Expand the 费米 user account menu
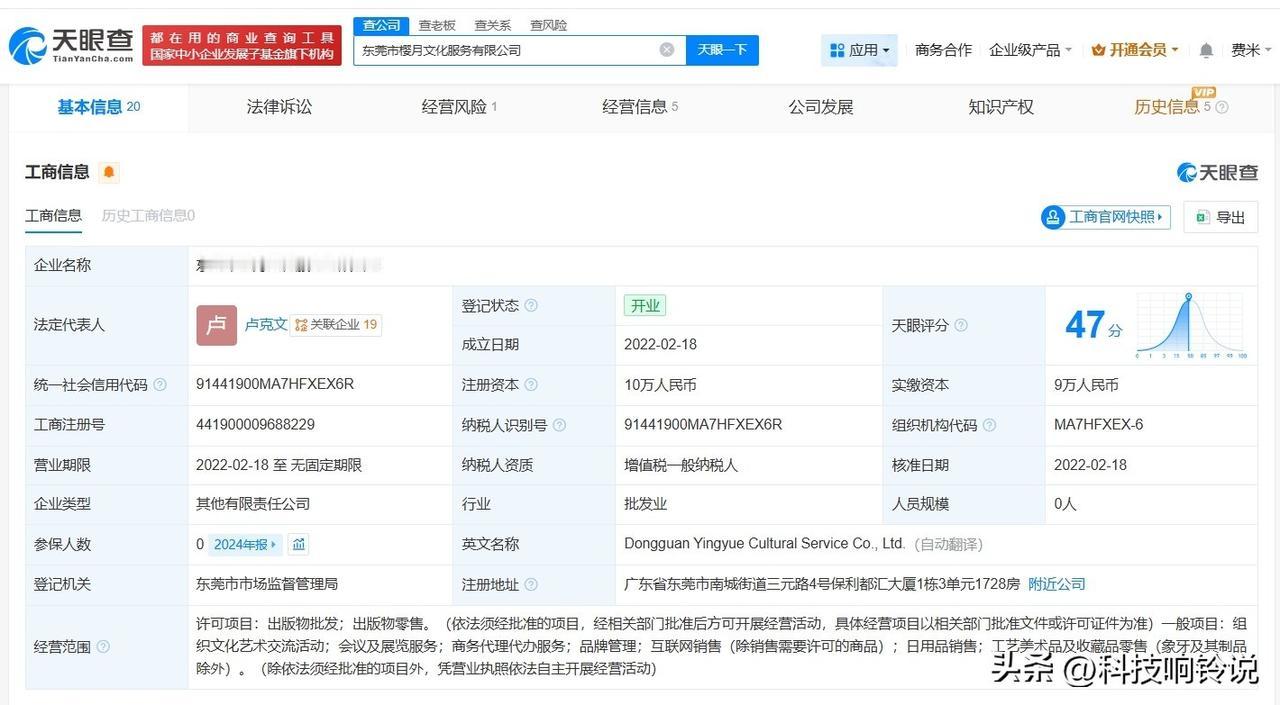The height and width of the screenshot is (705, 1280). (x=1251, y=50)
